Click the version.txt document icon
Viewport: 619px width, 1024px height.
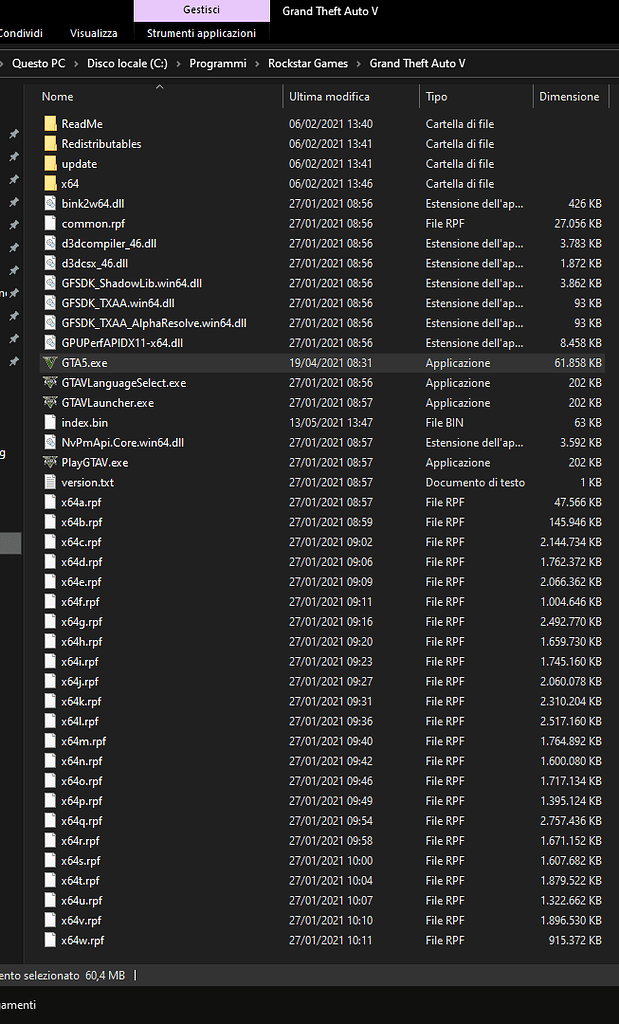pyautogui.click(x=50, y=482)
